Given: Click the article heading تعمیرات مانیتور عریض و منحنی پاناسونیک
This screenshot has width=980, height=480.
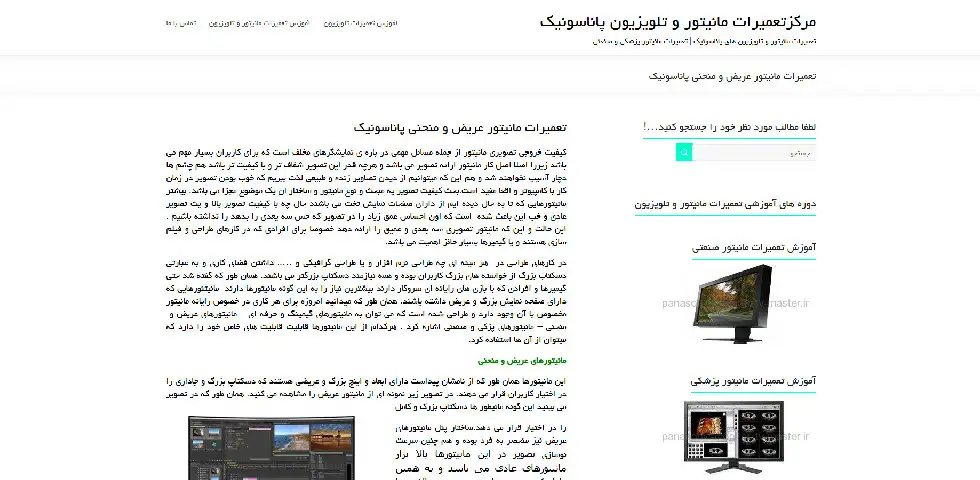Looking at the screenshot, I should [460, 128].
